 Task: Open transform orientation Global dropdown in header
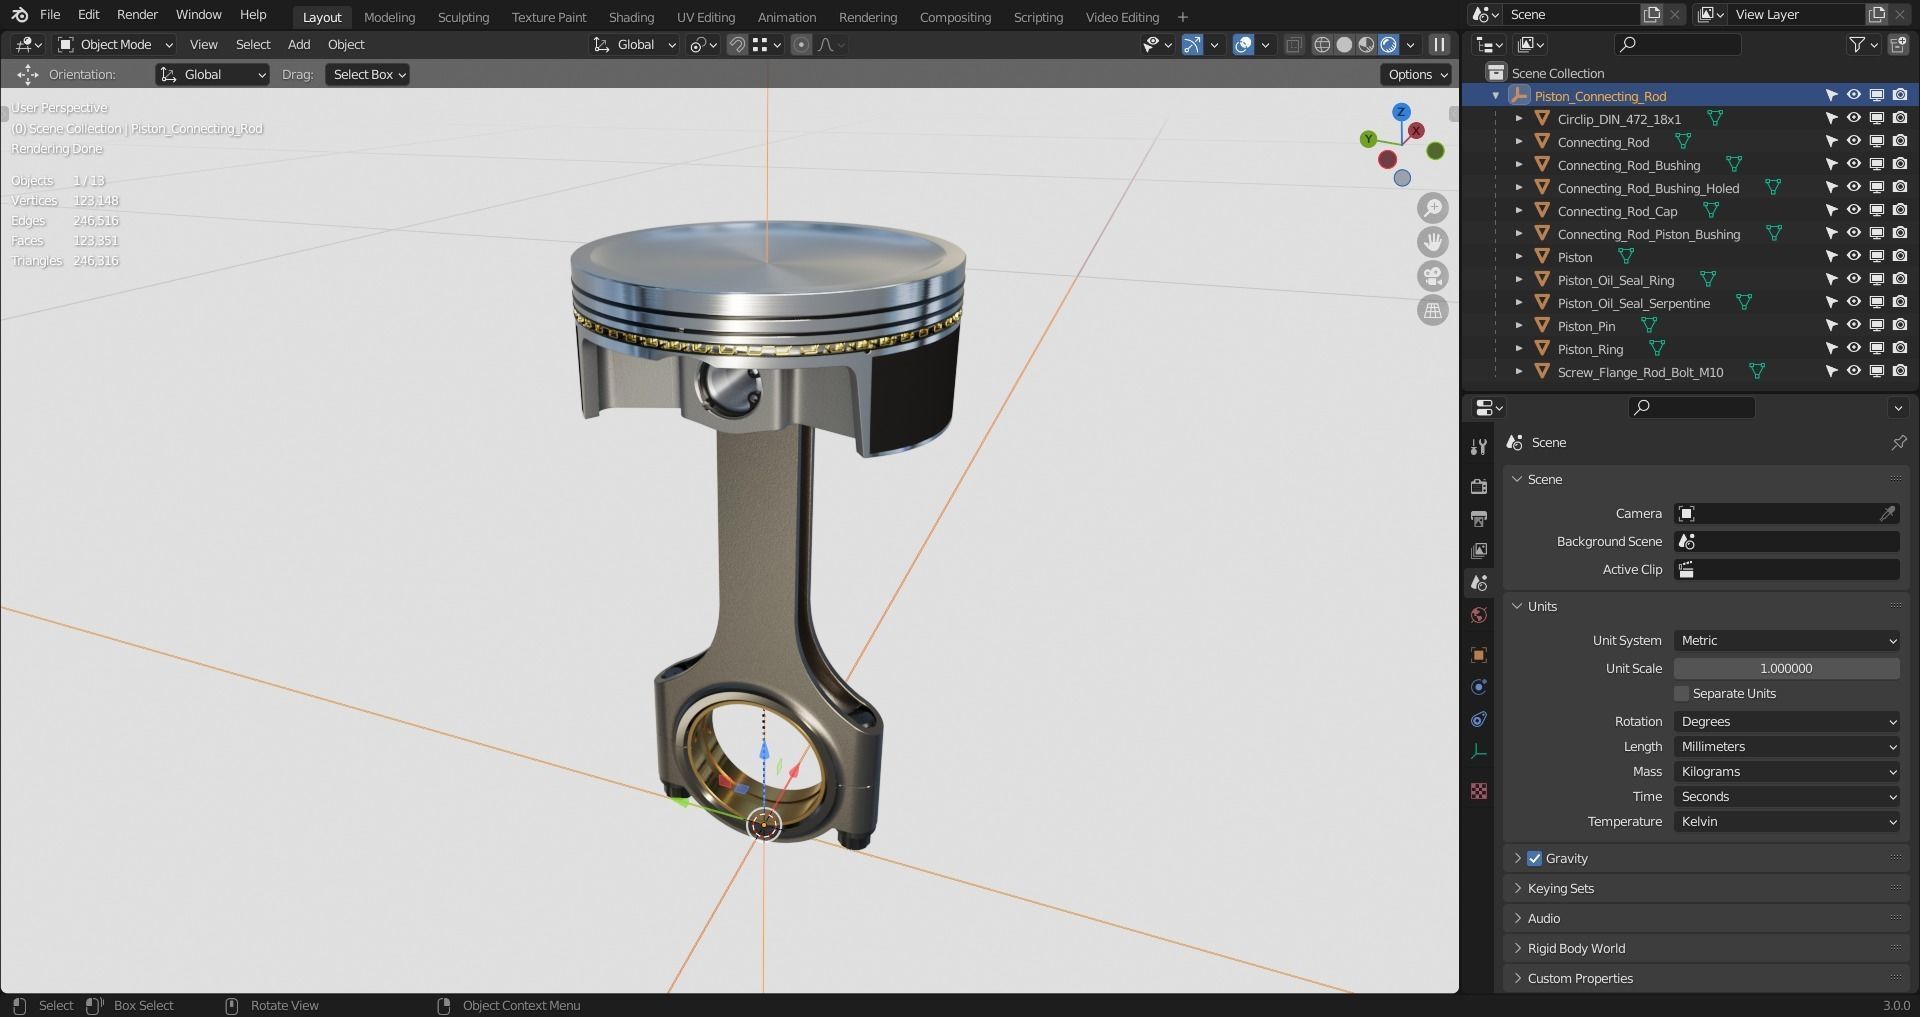click(635, 44)
